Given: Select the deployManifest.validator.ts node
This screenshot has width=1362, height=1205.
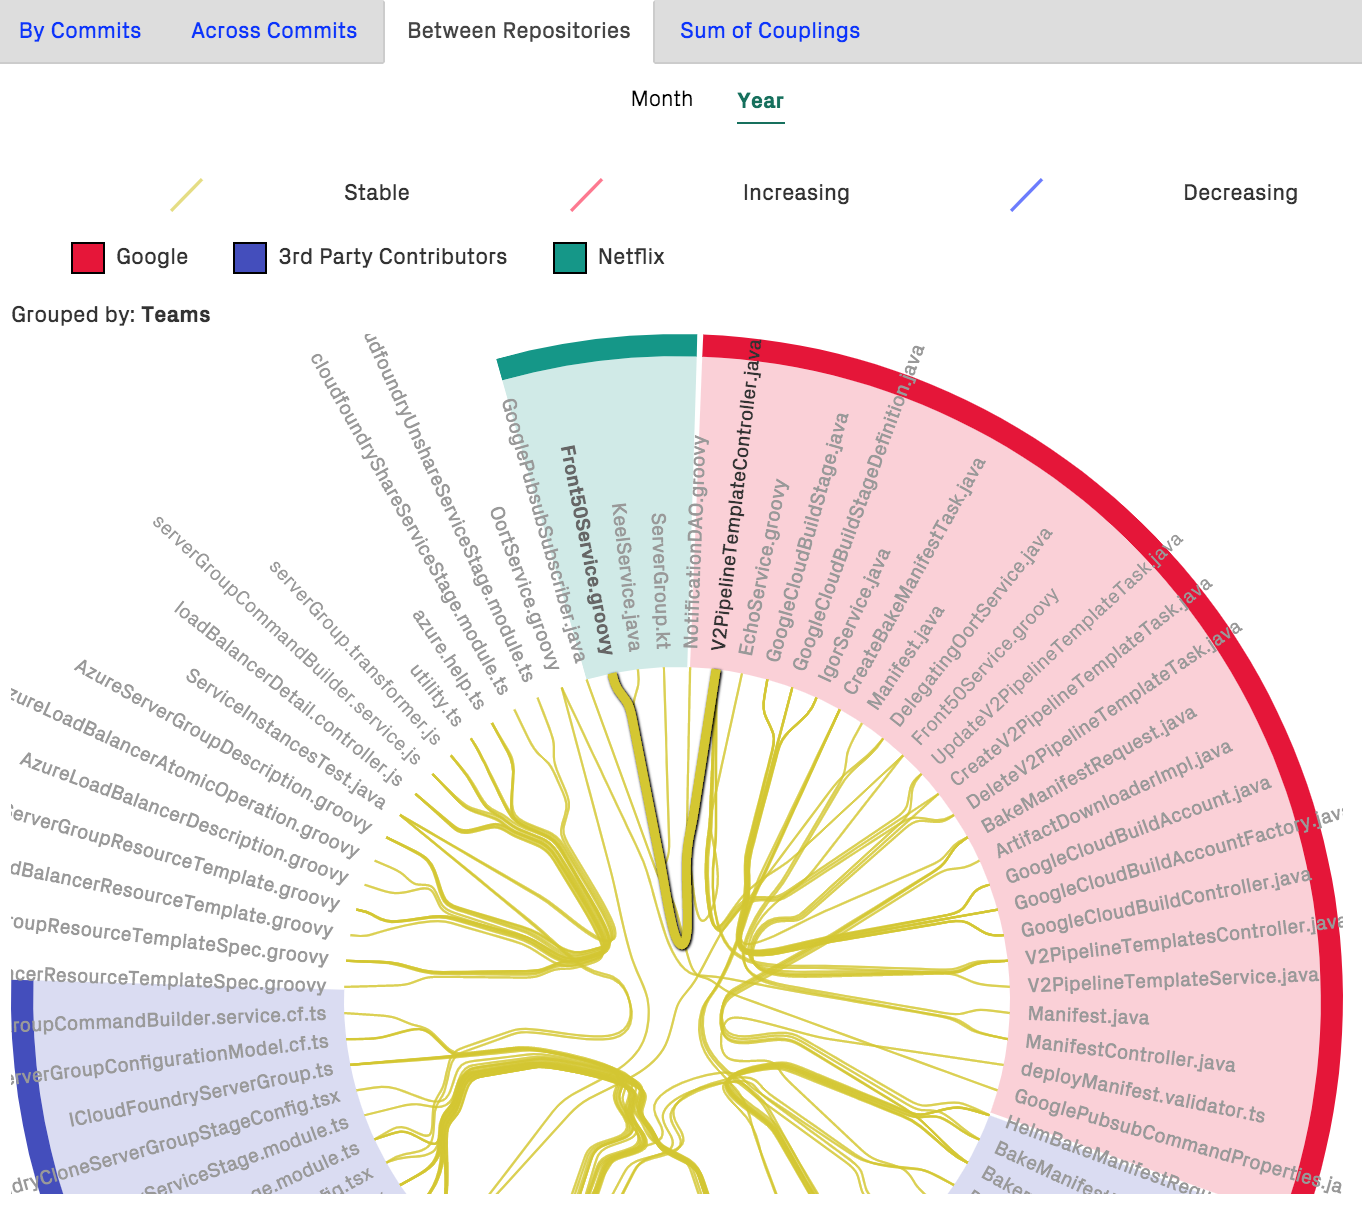Looking at the screenshot, I should pos(1142,1092).
